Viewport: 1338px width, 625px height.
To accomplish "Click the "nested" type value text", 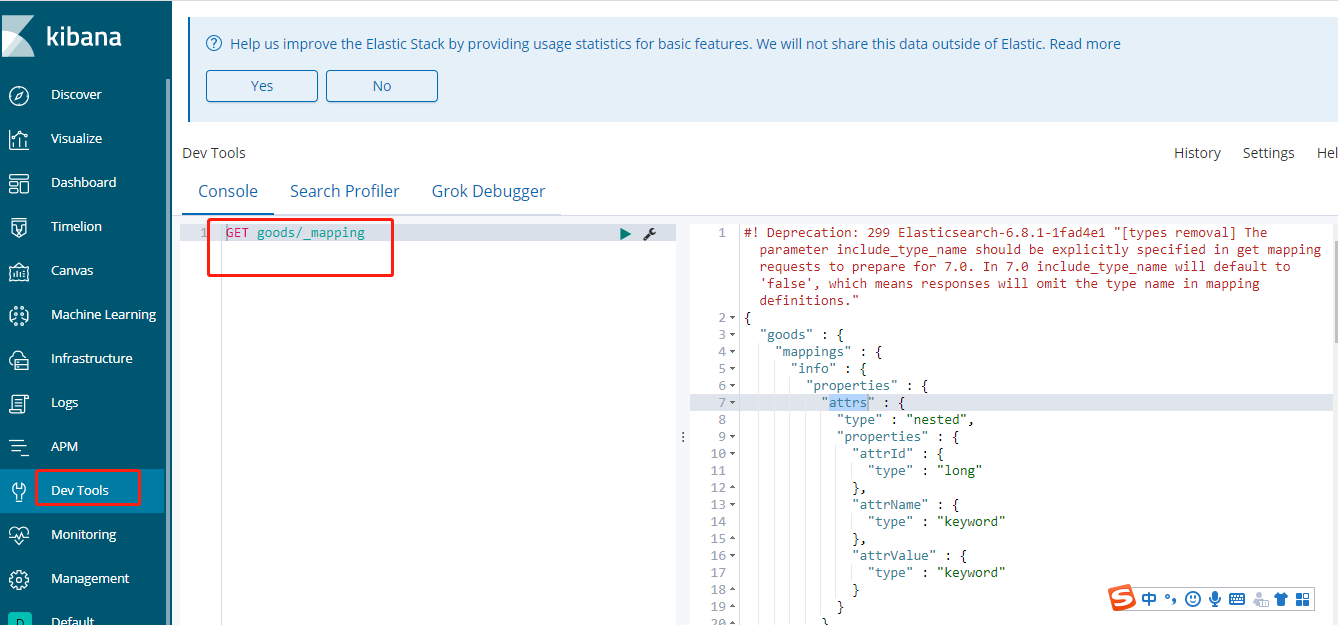I will pyautogui.click(x=937, y=420).
